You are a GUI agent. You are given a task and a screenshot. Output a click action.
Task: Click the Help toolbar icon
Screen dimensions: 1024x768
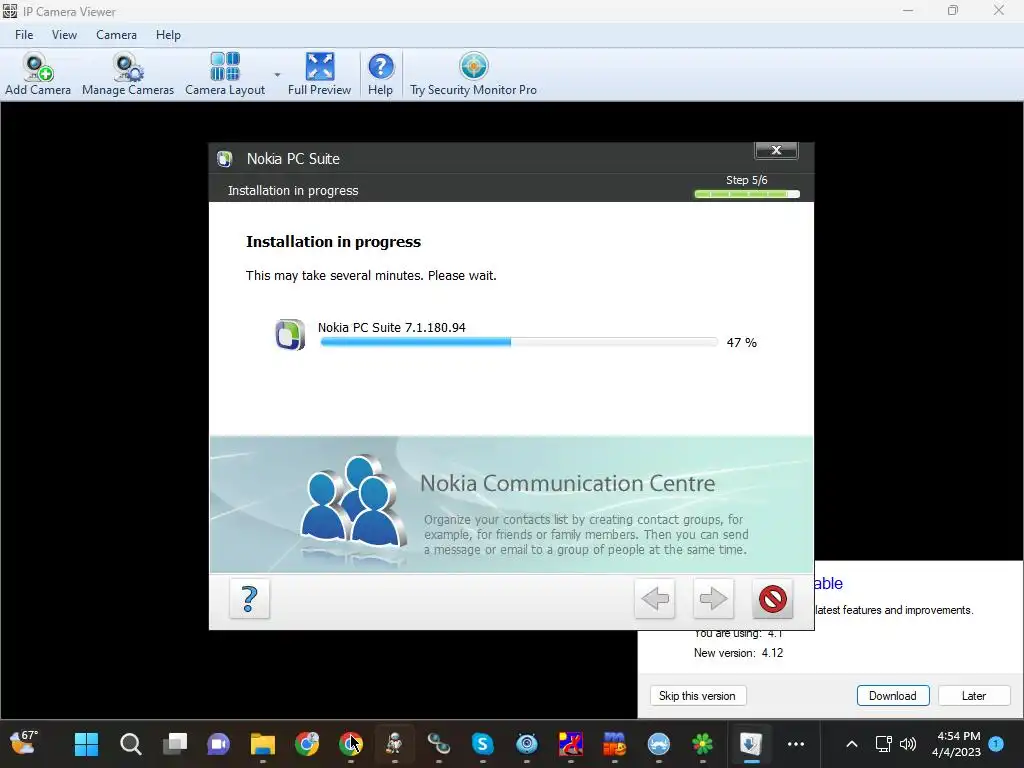(380, 74)
